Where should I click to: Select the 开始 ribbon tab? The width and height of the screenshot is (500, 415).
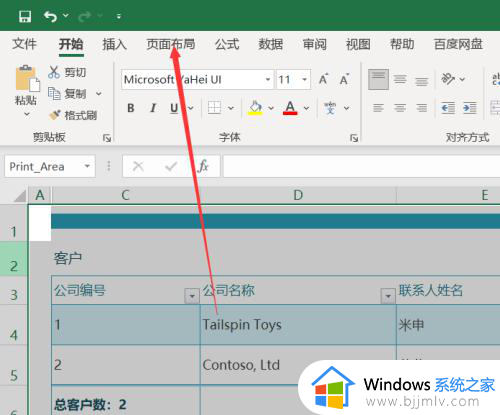pos(71,44)
